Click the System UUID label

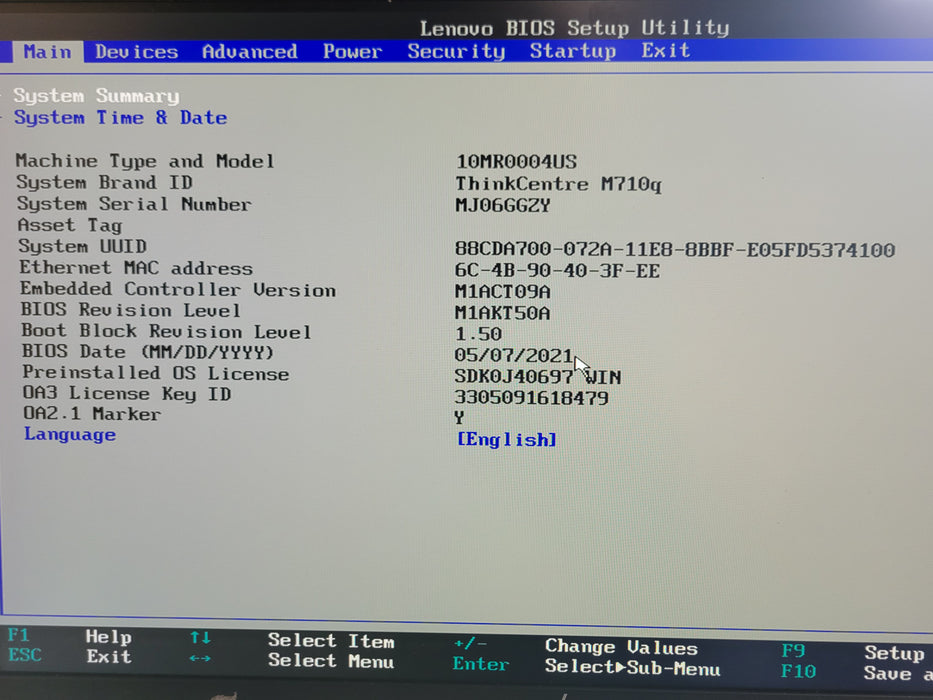82,246
